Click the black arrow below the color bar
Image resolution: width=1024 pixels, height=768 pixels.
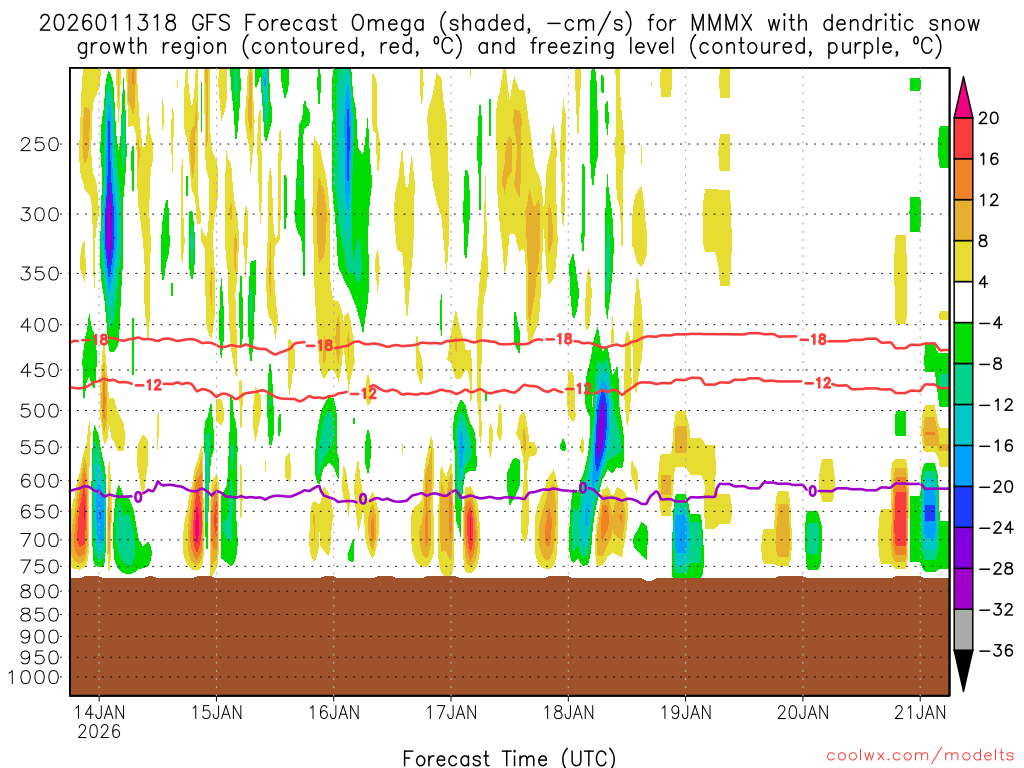964,670
